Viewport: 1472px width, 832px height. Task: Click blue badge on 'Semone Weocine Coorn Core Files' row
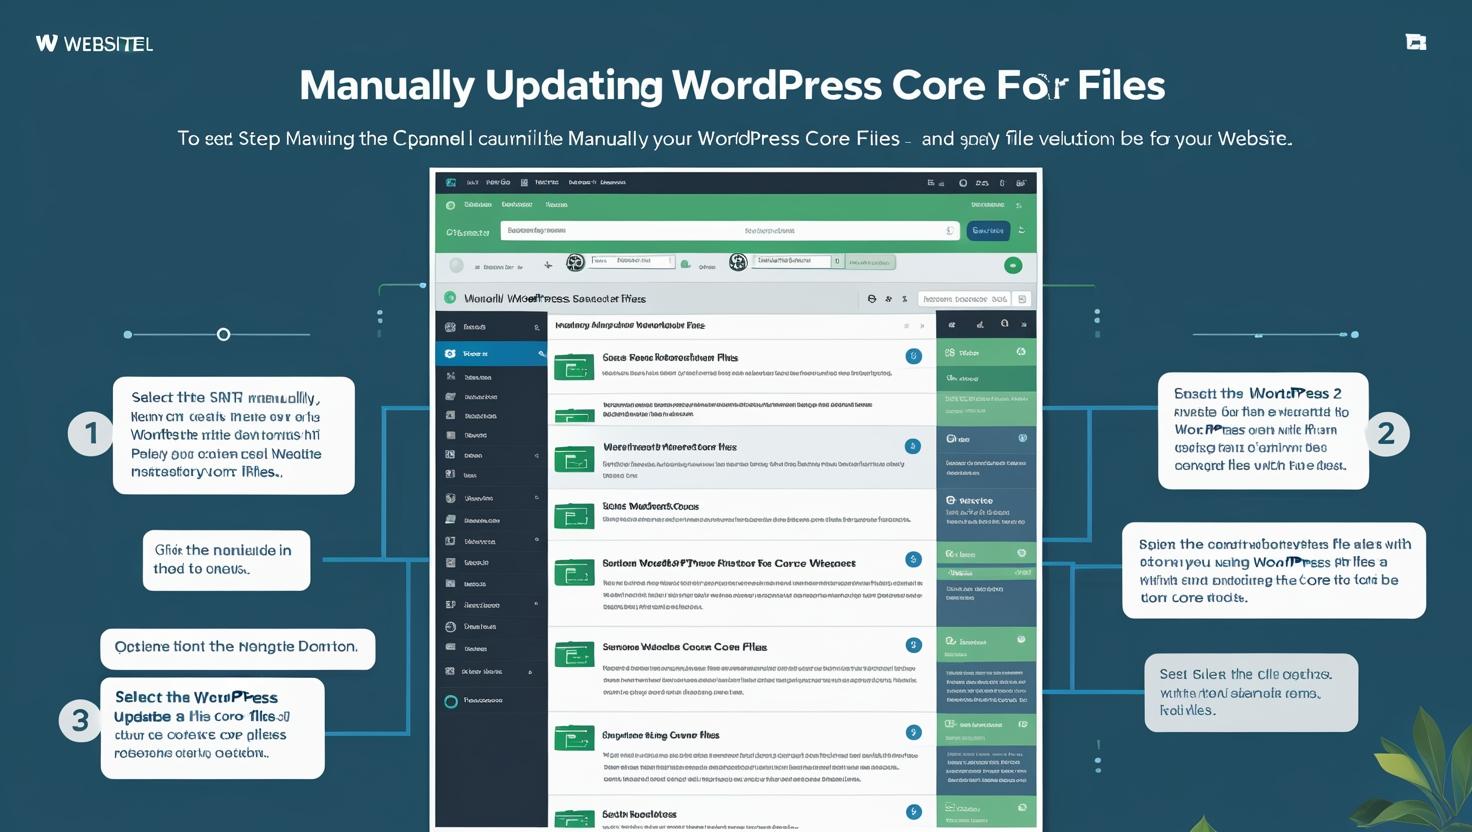coord(913,645)
